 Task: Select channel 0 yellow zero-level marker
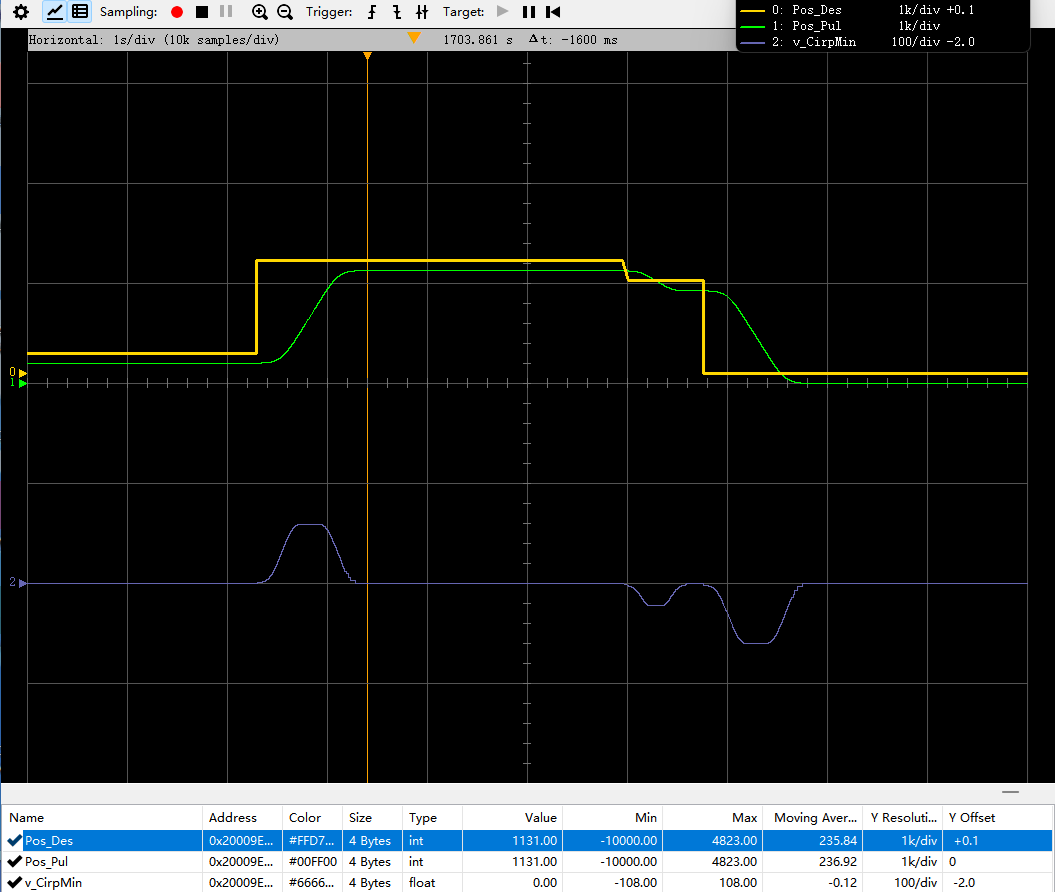22,373
